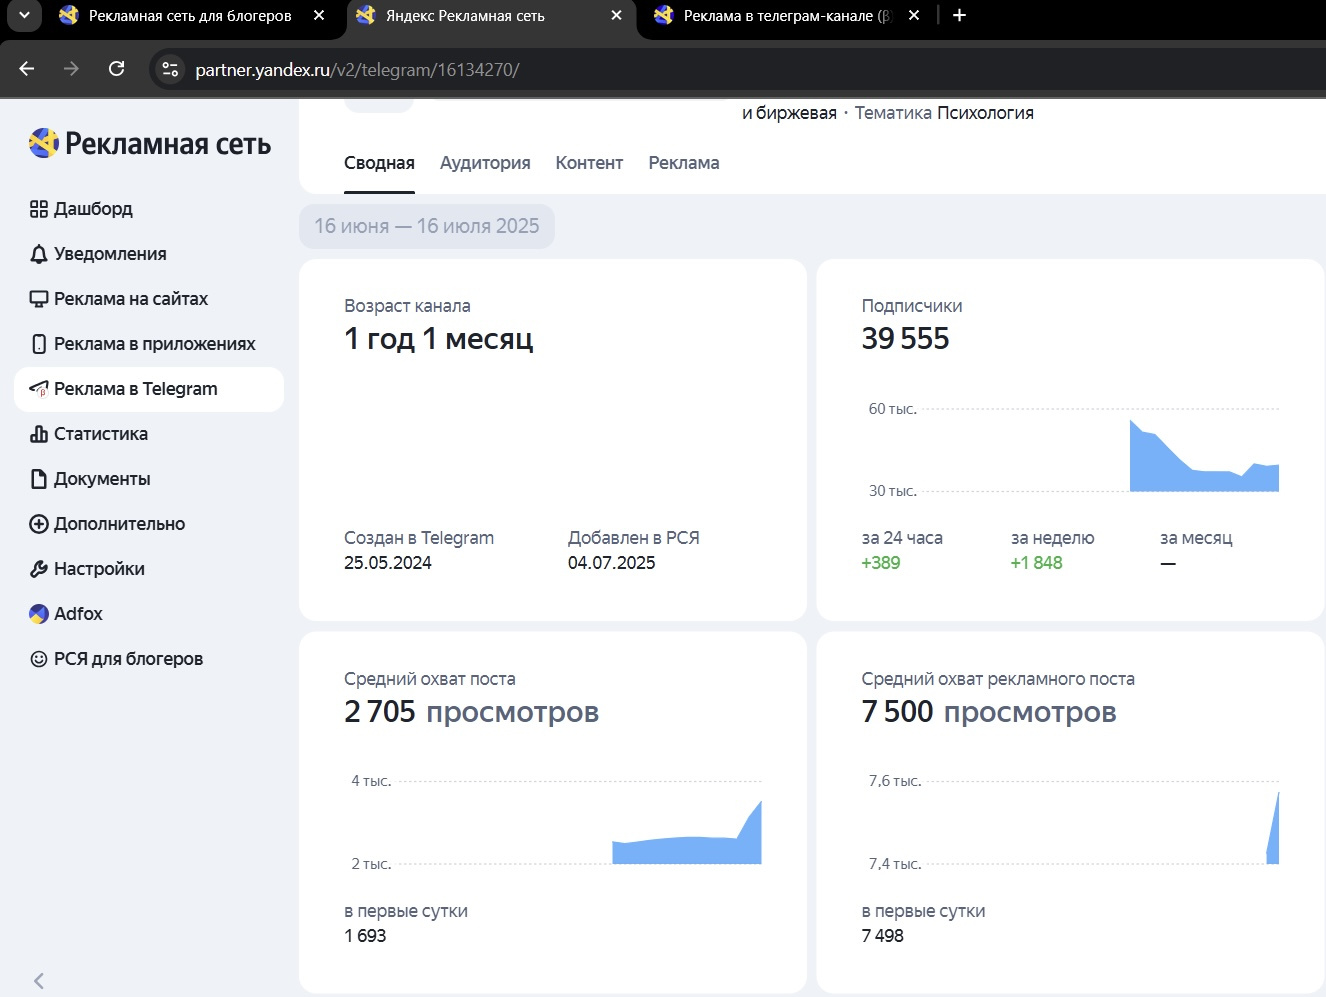Open a new browser tab

pyautogui.click(x=959, y=15)
